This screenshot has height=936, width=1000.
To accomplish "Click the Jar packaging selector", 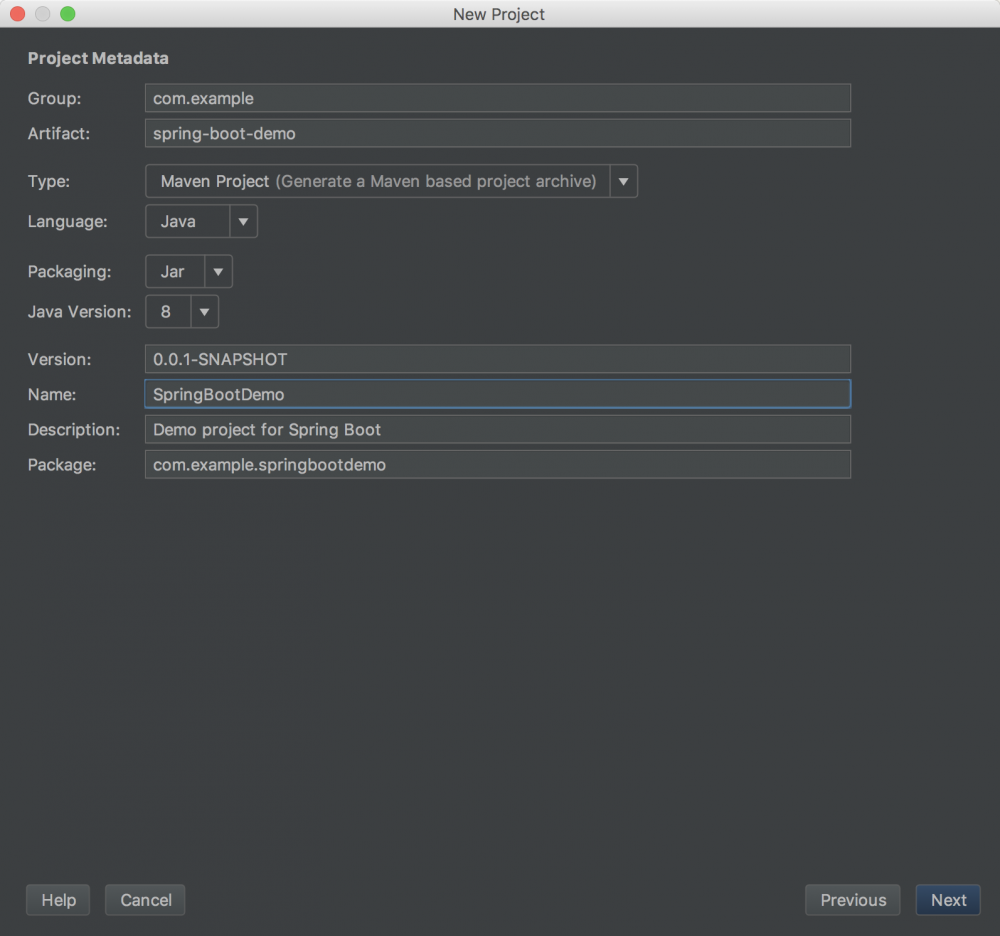I will coord(175,271).
